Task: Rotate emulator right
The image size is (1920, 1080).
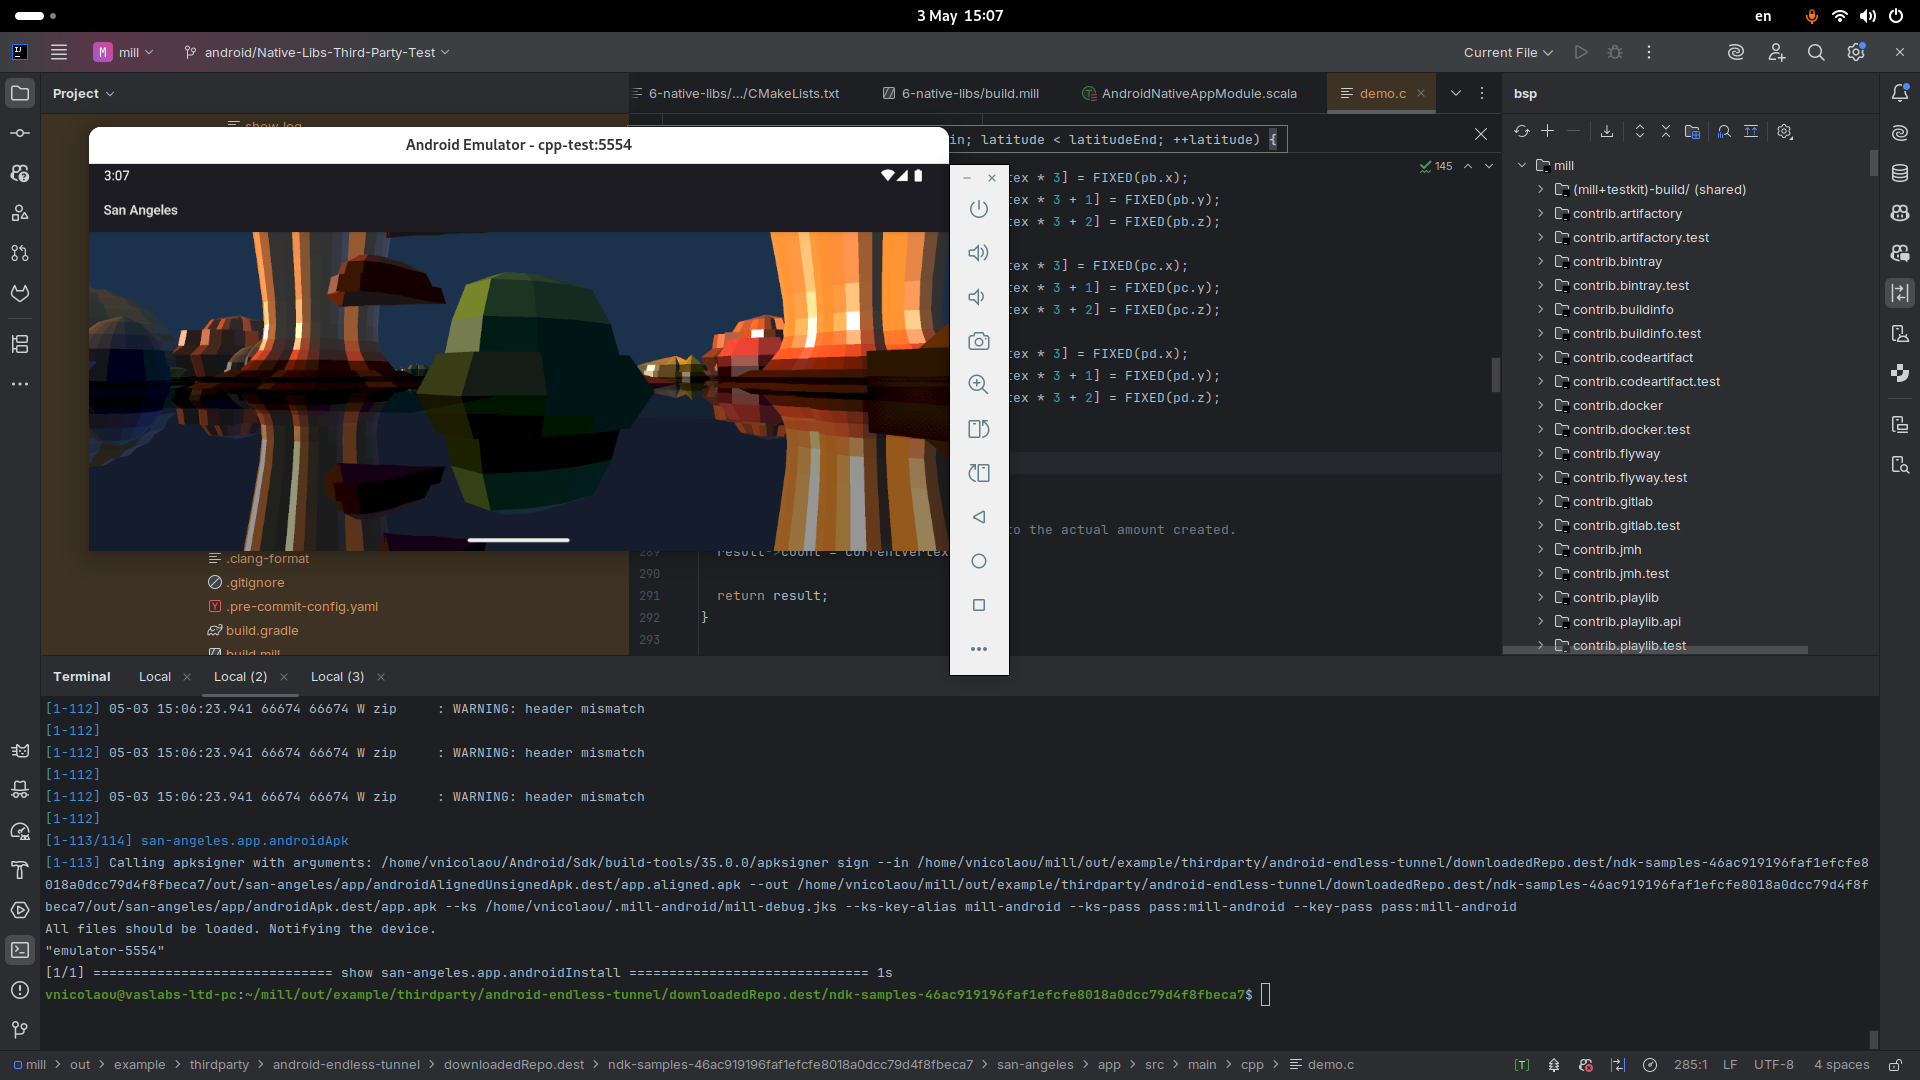Action: coord(979,473)
